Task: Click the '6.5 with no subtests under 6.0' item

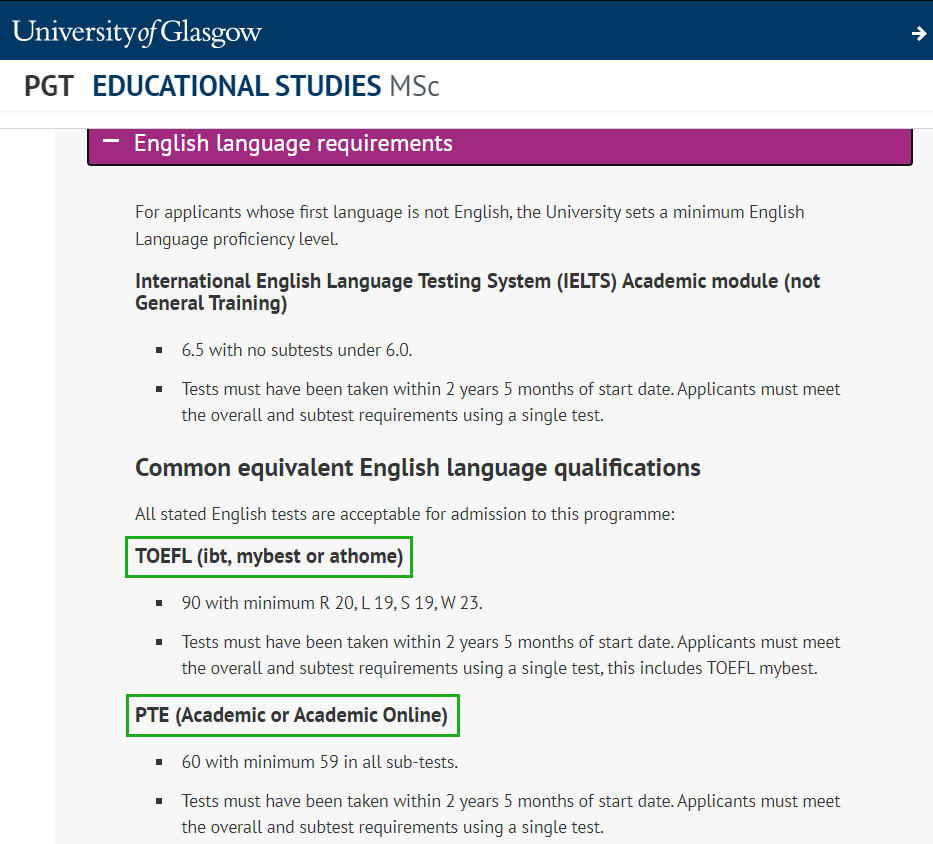Action: [297, 350]
